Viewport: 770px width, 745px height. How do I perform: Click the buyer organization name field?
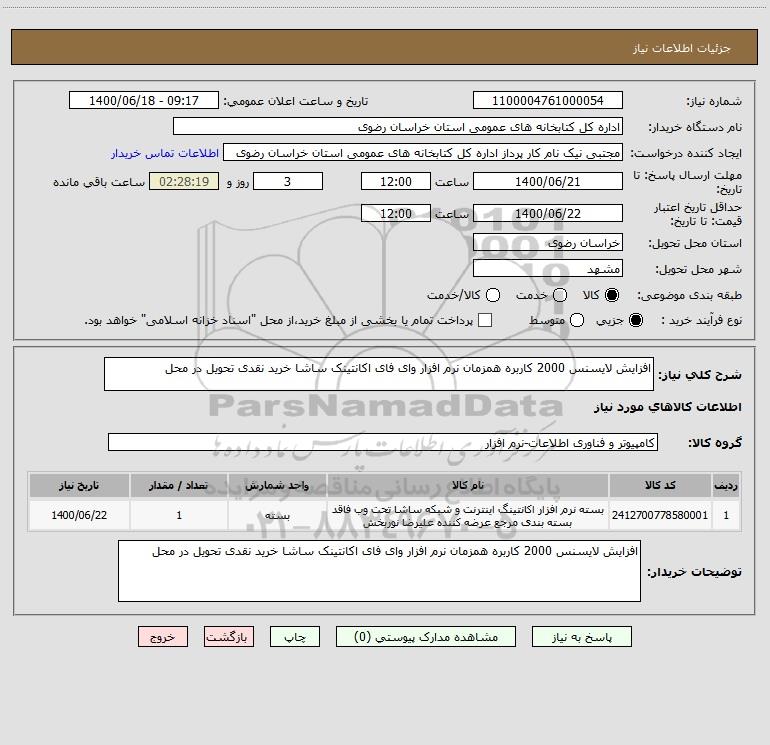coord(398,127)
